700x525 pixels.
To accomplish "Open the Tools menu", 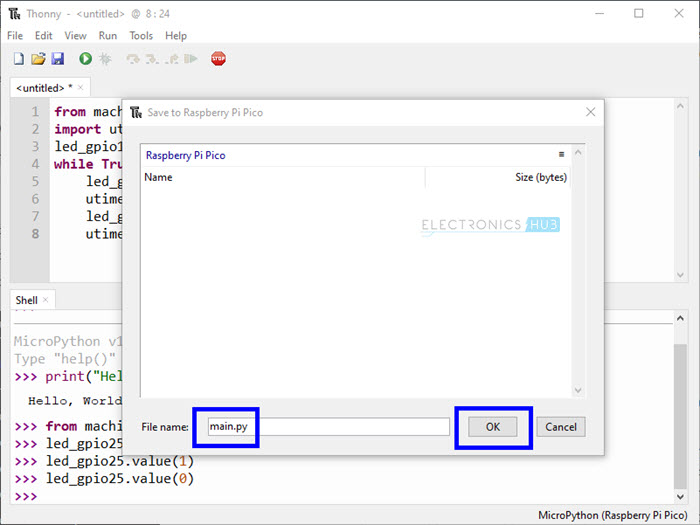I will click(141, 36).
